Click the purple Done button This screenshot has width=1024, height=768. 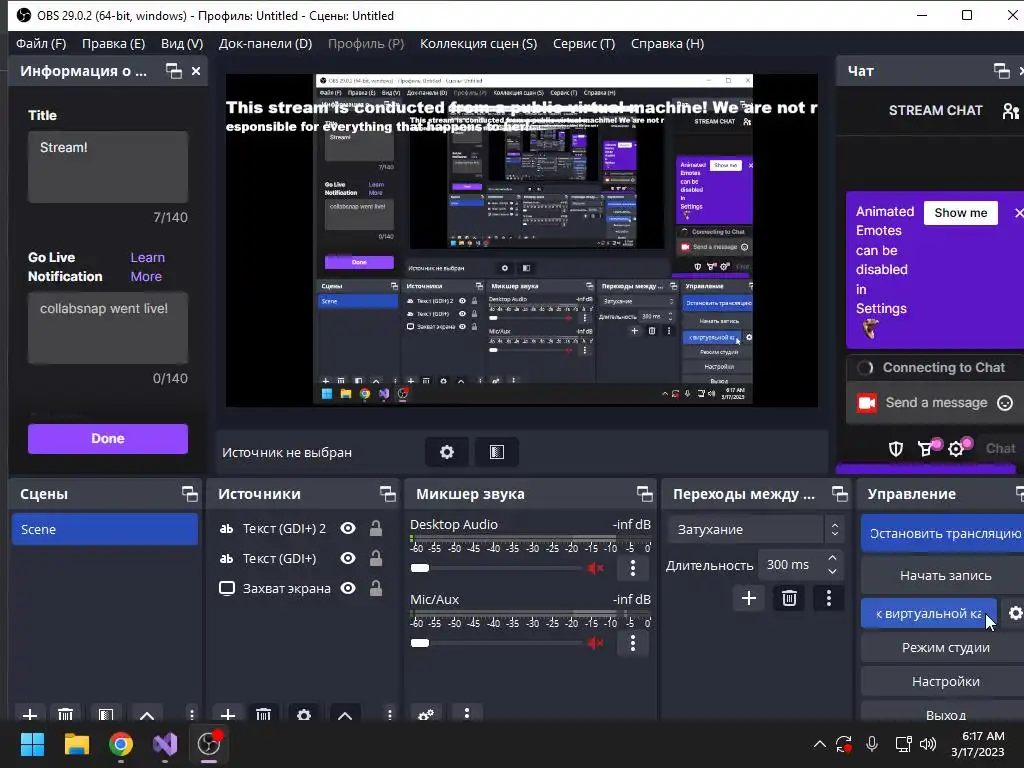[108, 438]
